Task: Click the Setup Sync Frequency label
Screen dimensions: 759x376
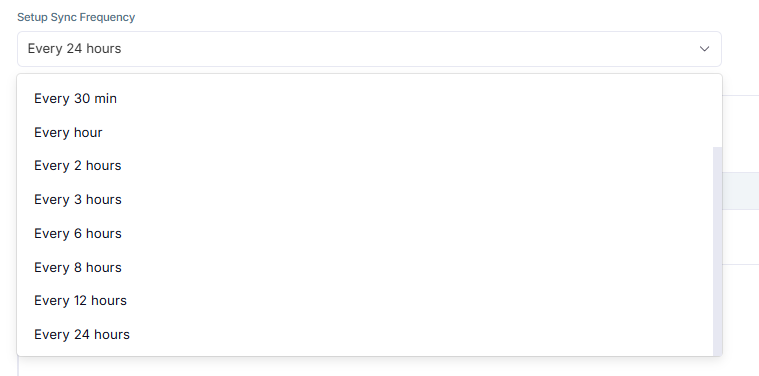Action: (x=76, y=17)
